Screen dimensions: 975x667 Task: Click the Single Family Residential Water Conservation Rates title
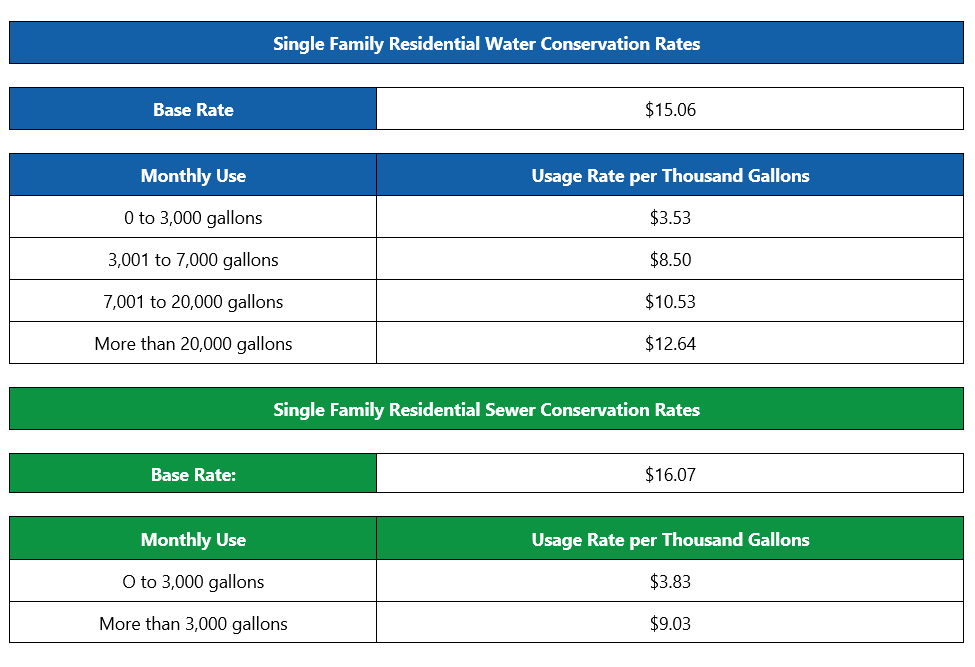[x=487, y=44]
